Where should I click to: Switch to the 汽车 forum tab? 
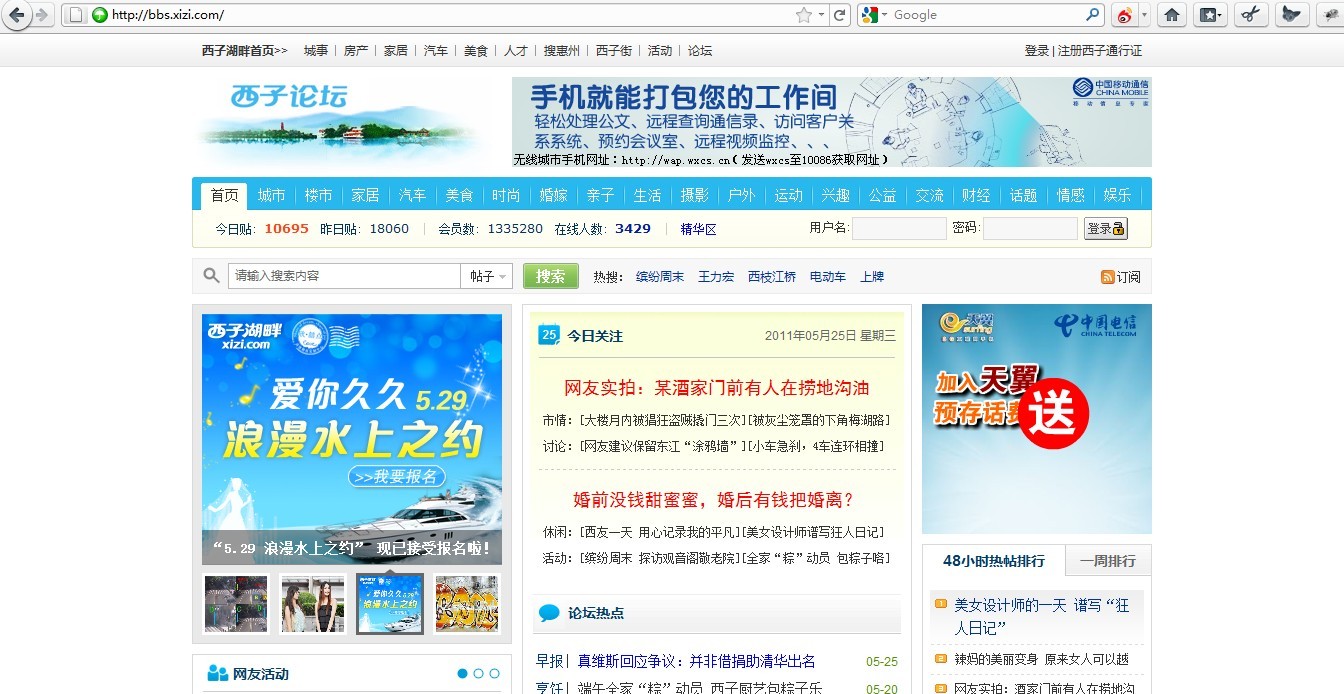point(412,195)
